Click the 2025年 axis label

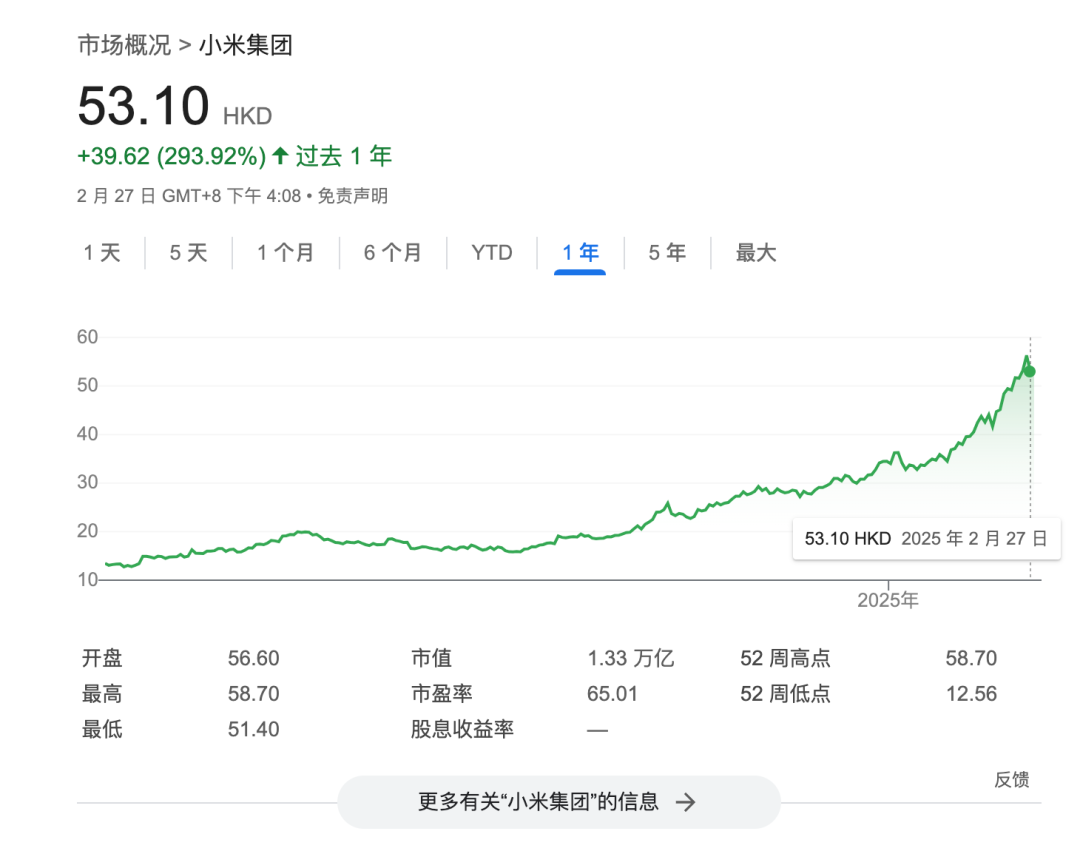click(x=888, y=601)
